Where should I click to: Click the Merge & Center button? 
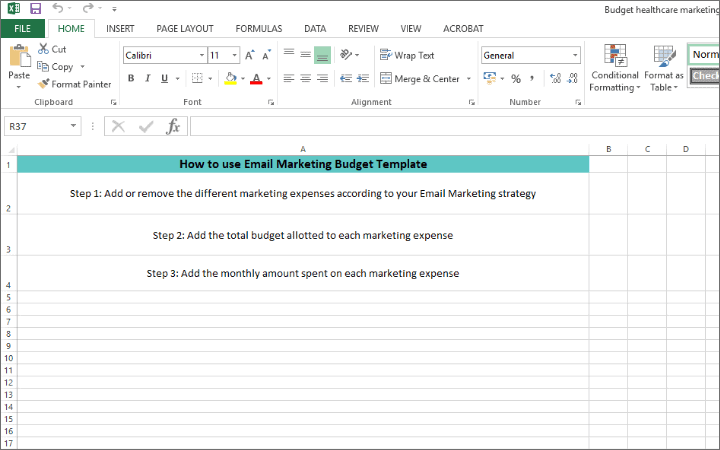point(419,78)
